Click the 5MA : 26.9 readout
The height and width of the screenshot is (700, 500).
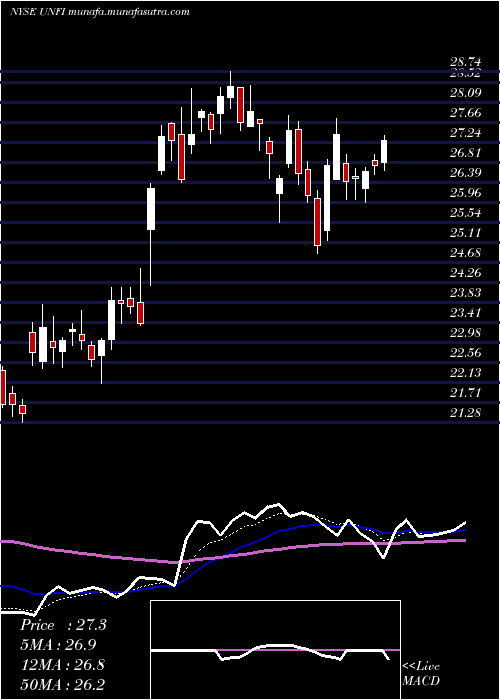point(58,645)
